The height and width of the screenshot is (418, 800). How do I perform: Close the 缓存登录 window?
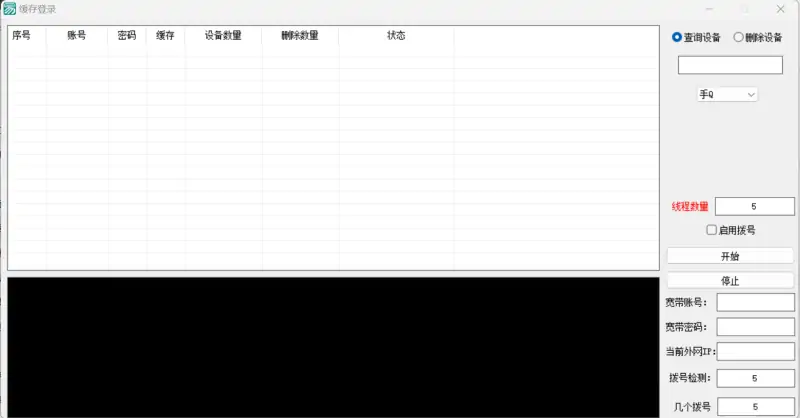point(780,9)
